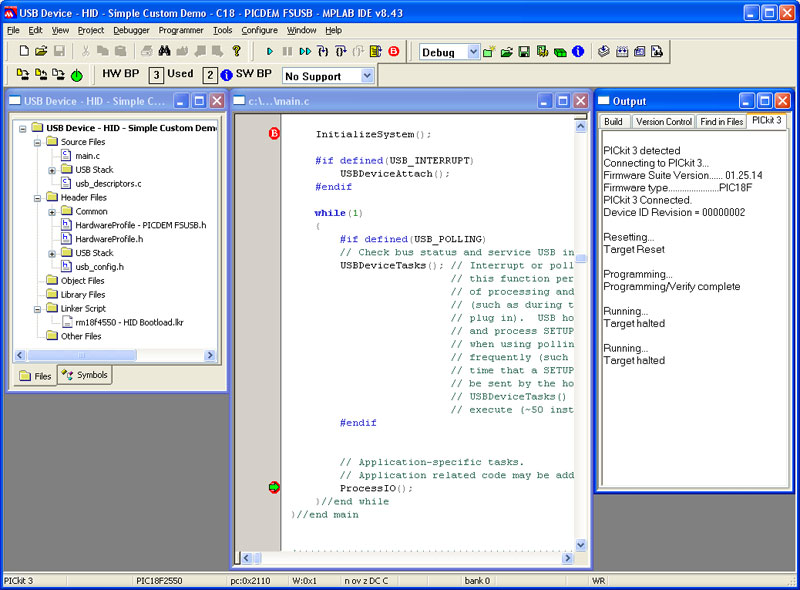Click the Build All icon

[x=622, y=52]
